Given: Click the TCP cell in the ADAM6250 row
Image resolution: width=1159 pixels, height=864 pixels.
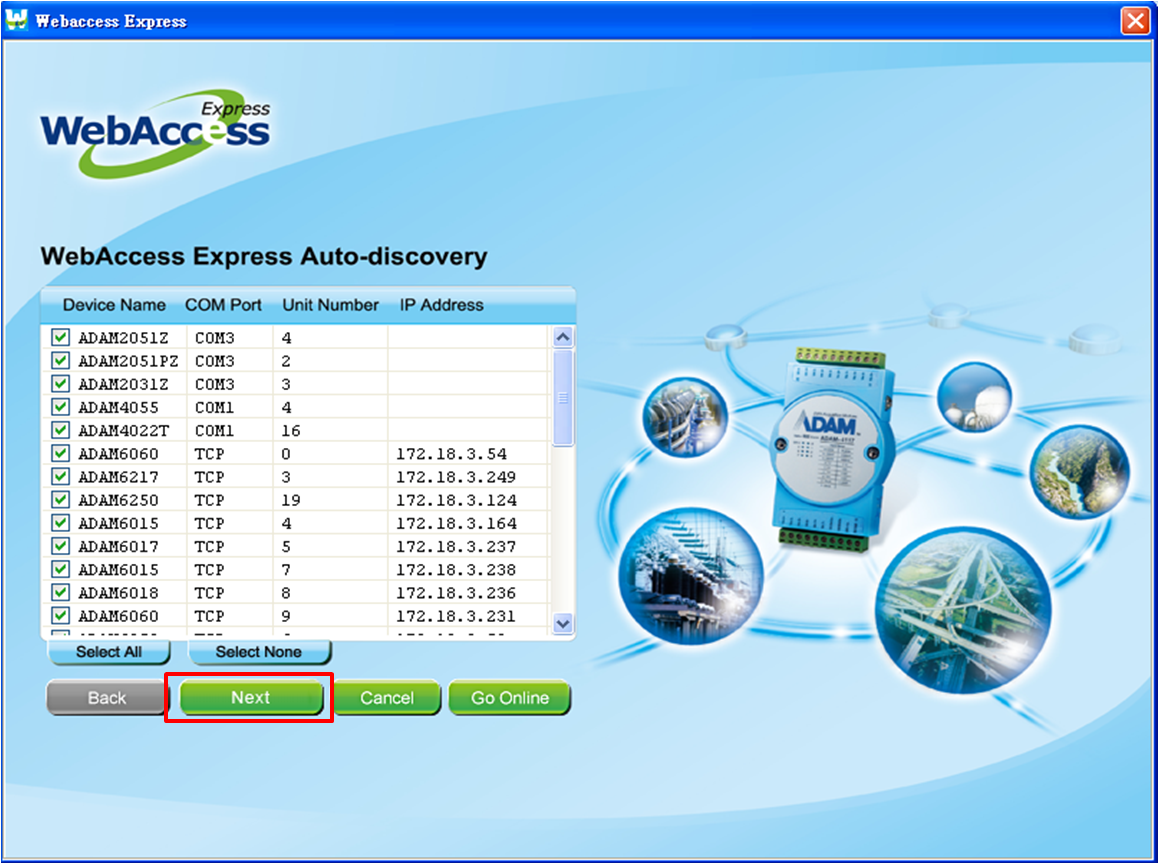Looking at the screenshot, I should pos(209,500).
